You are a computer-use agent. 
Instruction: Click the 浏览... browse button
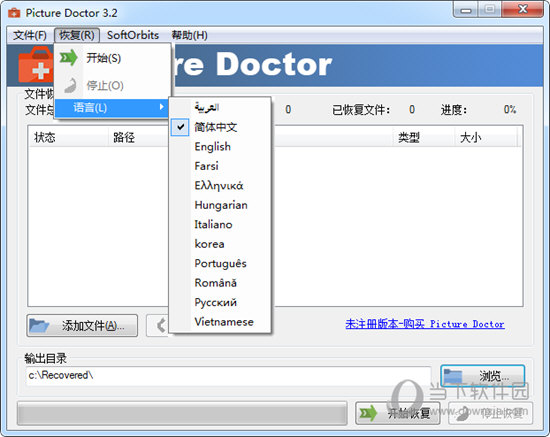(x=483, y=376)
